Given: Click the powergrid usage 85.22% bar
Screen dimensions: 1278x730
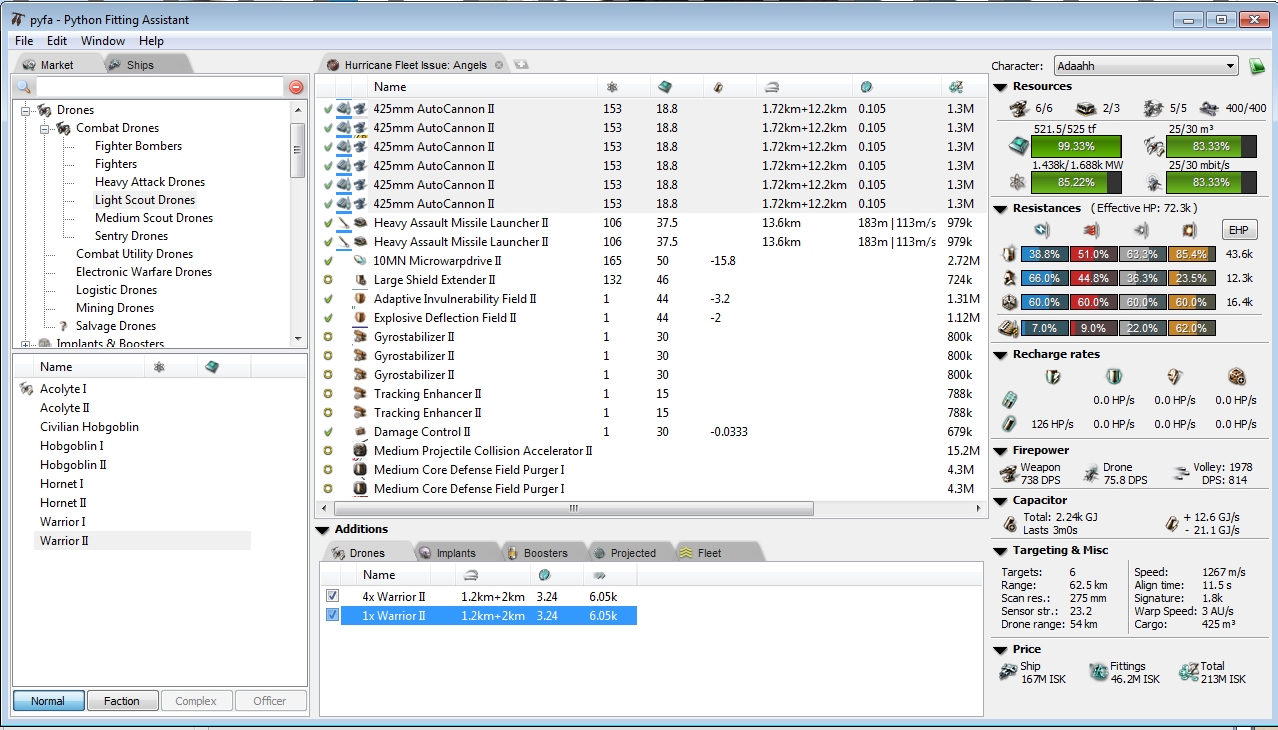Looking at the screenshot, I should point(1078,183).
